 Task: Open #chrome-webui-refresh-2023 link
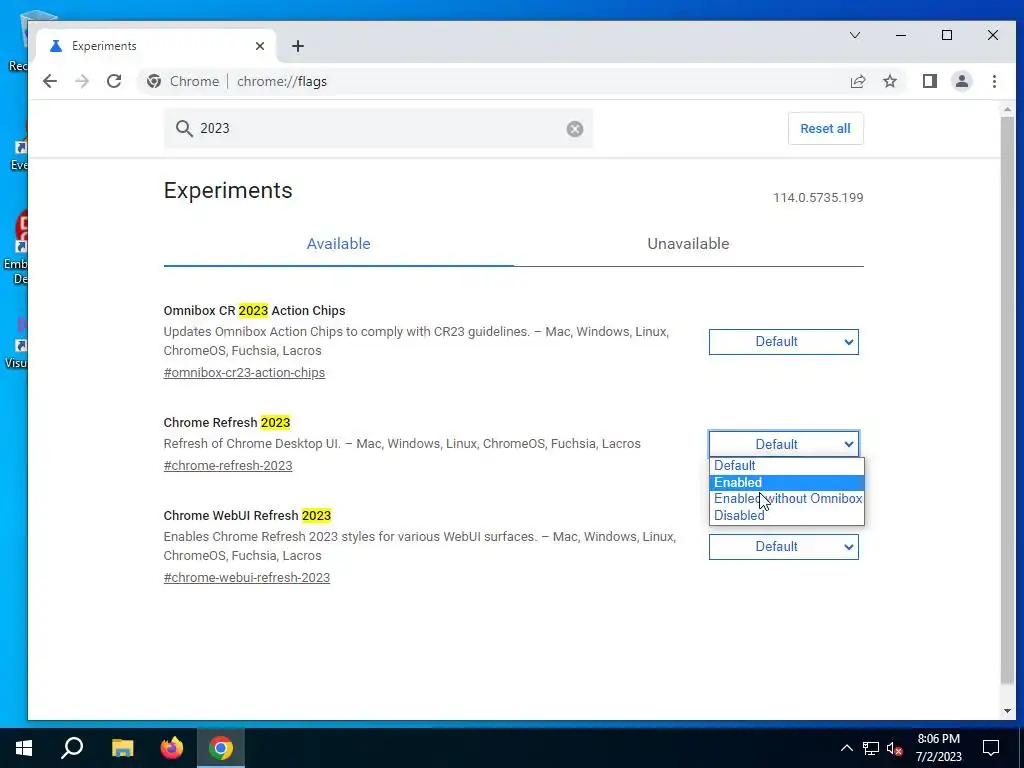[247, 578]
